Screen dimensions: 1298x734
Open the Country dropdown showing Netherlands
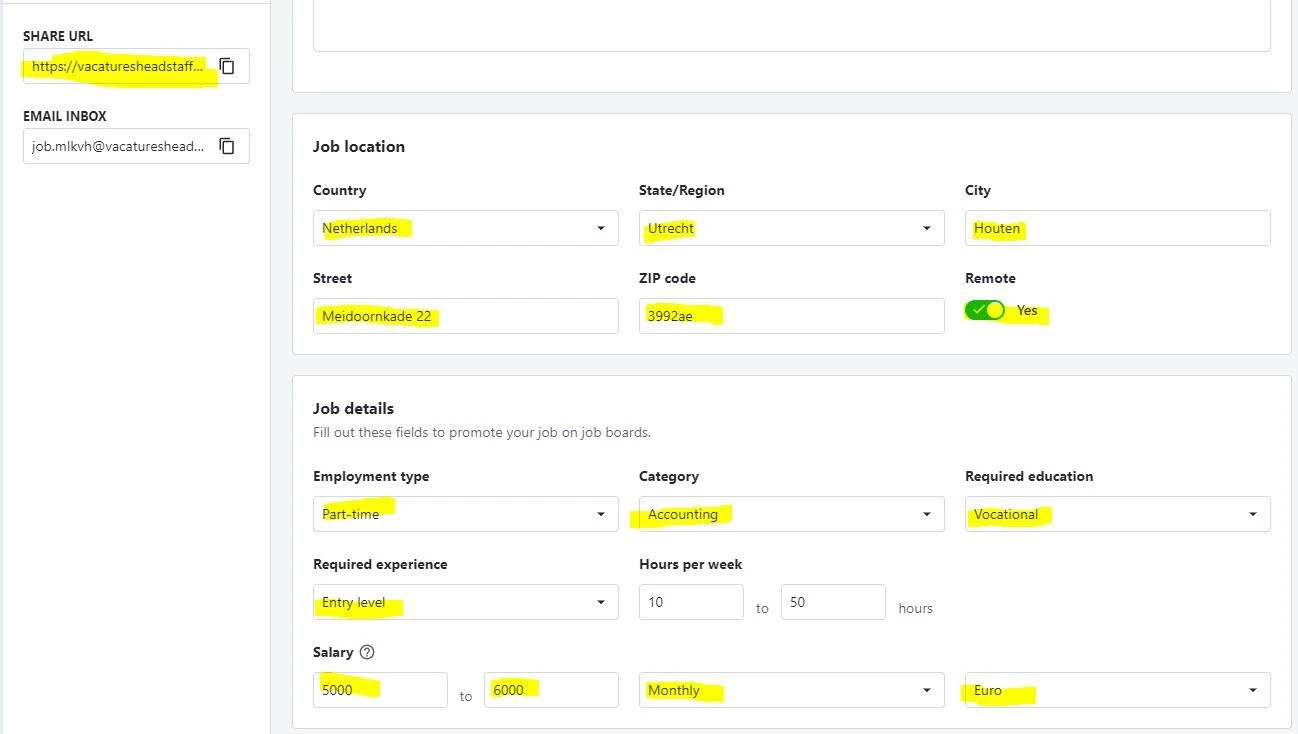(x=465, y=228)
